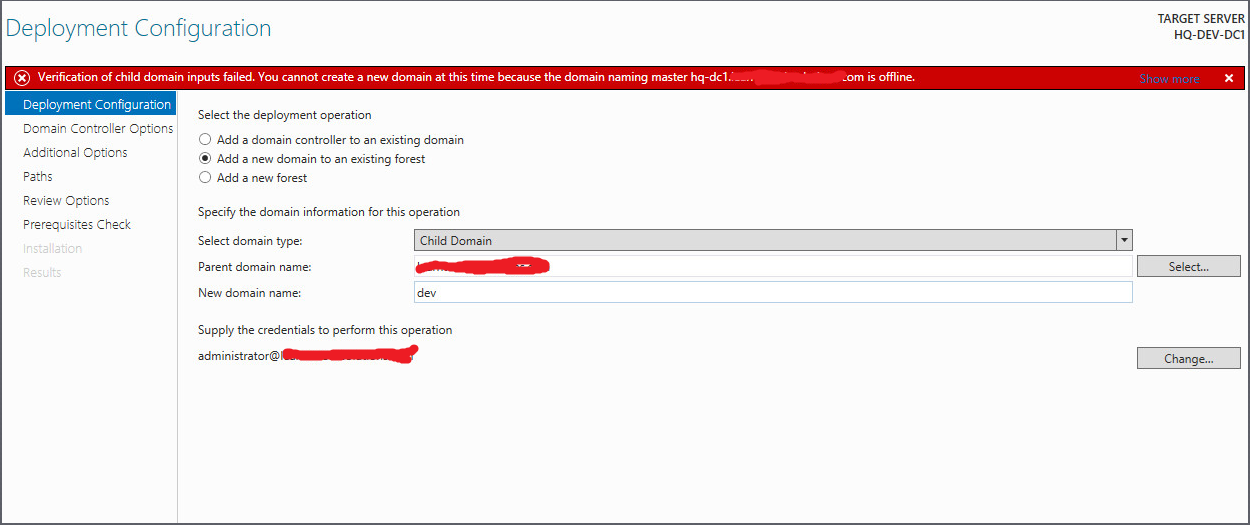The width and height of the screenshot is (1250, 525).
Task: Dismiss the red error banner
Action: click(1229, 78)
